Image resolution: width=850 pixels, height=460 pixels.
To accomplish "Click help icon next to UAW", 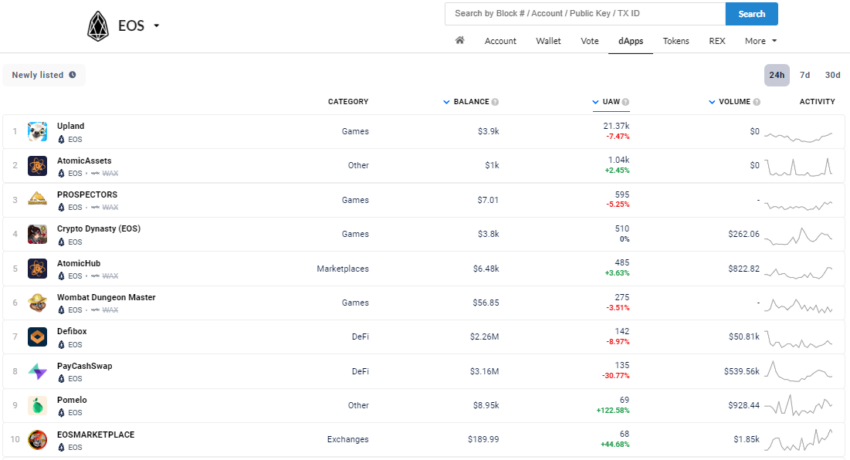I will pos(626,102).
